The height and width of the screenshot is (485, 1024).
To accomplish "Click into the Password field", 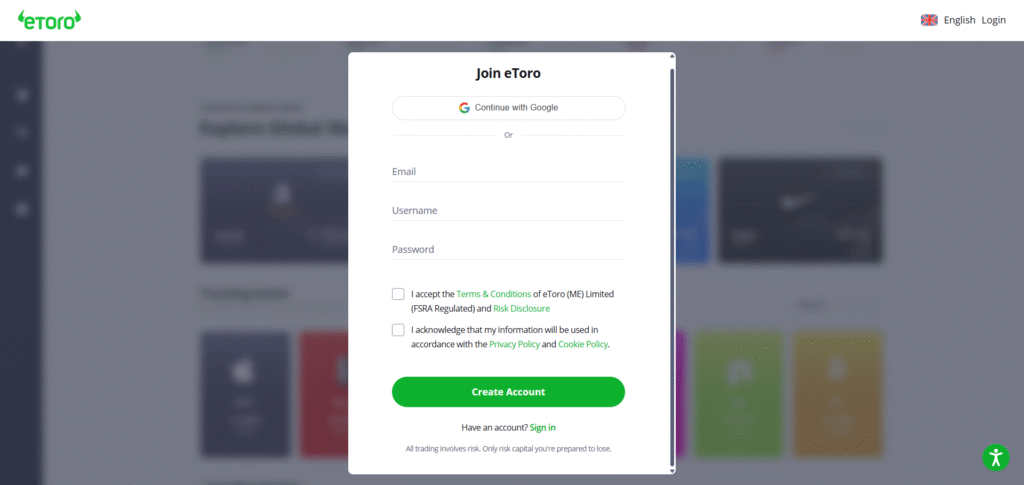I will pos(508,250).
